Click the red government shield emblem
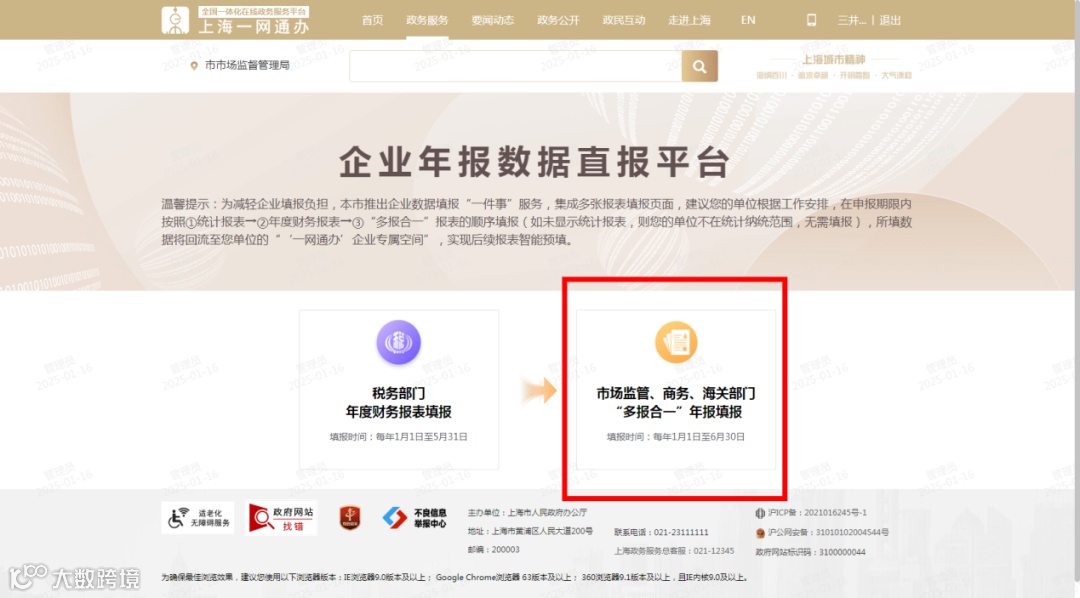The width and height of the screenshot is (1080, 598). (x=350, y=517)
